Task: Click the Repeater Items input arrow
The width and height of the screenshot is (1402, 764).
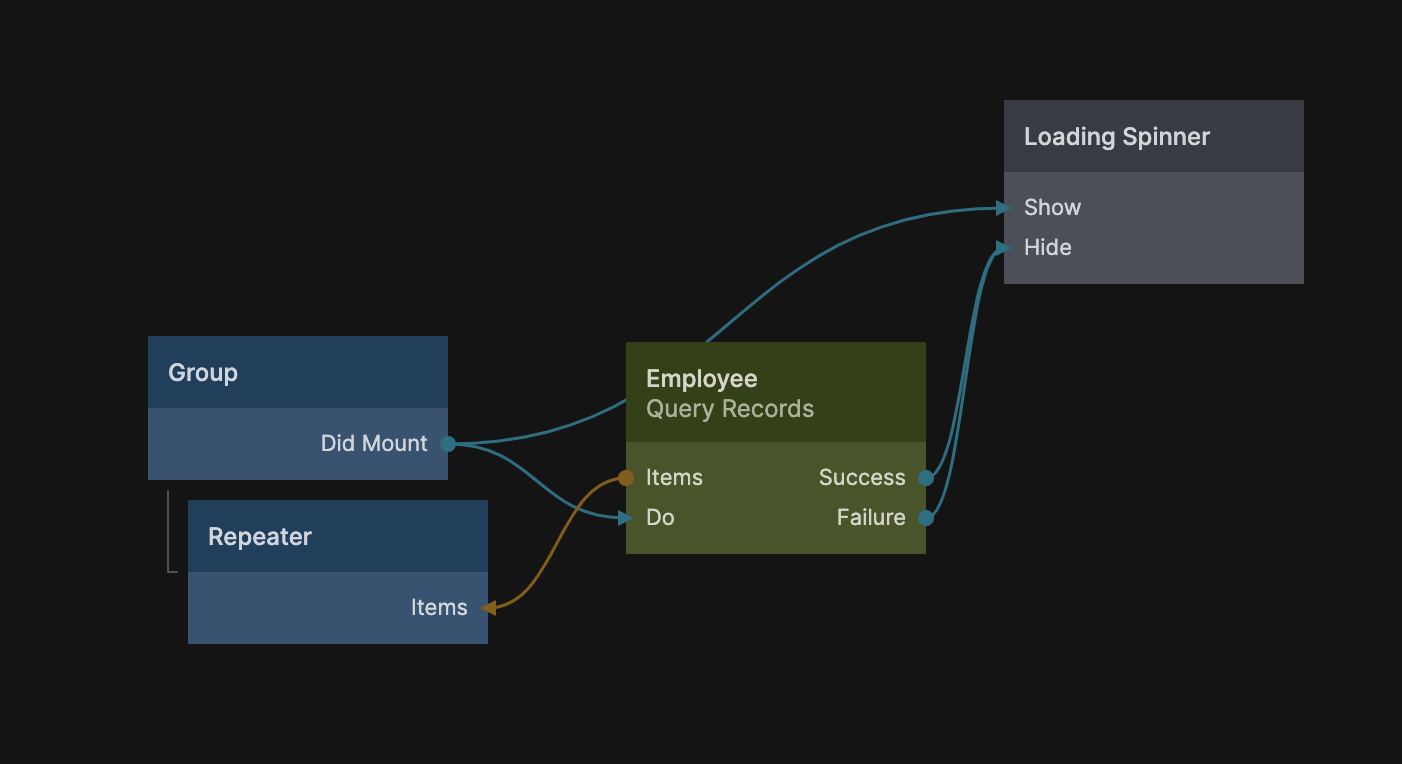Action: [x=488, y=608]
